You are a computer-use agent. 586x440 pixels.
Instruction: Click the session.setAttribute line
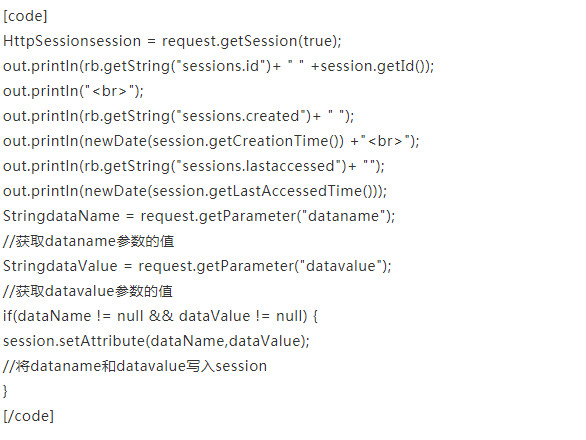tap(157, 342)
